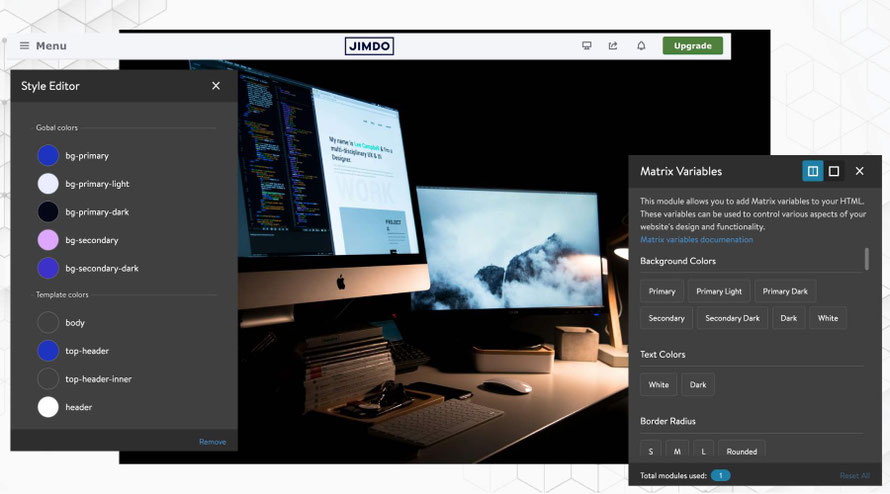
Task: Close the Style Editor panel
Action: tap(216, 86)
